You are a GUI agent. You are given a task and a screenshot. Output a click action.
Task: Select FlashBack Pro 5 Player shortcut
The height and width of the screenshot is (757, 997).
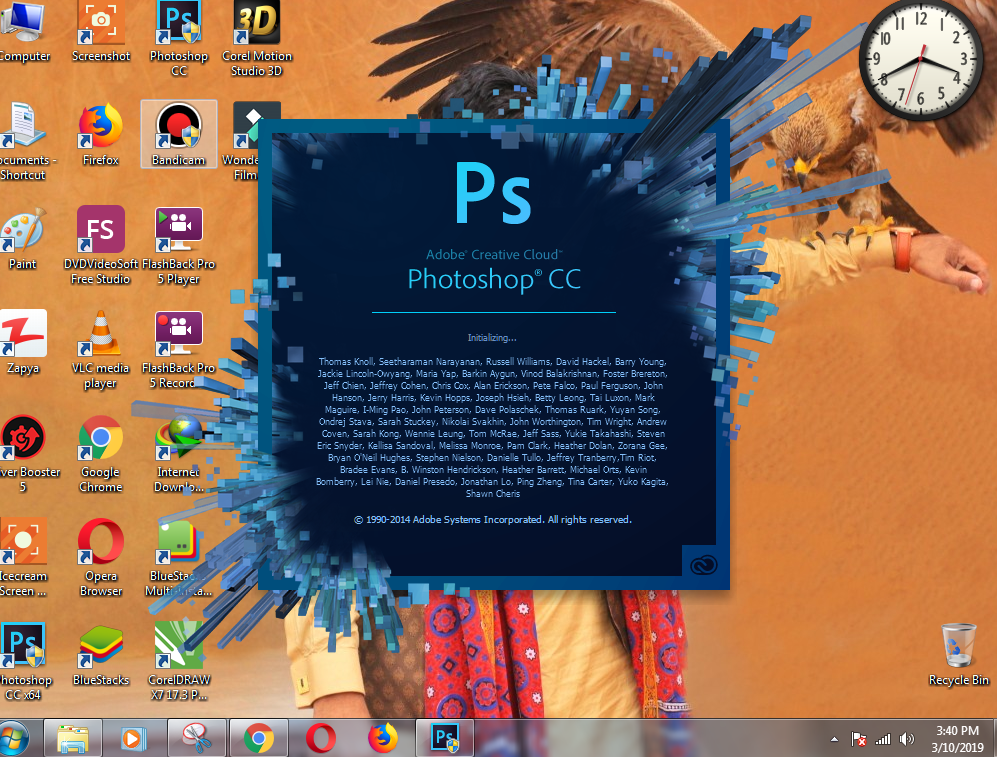pos(179,245)
